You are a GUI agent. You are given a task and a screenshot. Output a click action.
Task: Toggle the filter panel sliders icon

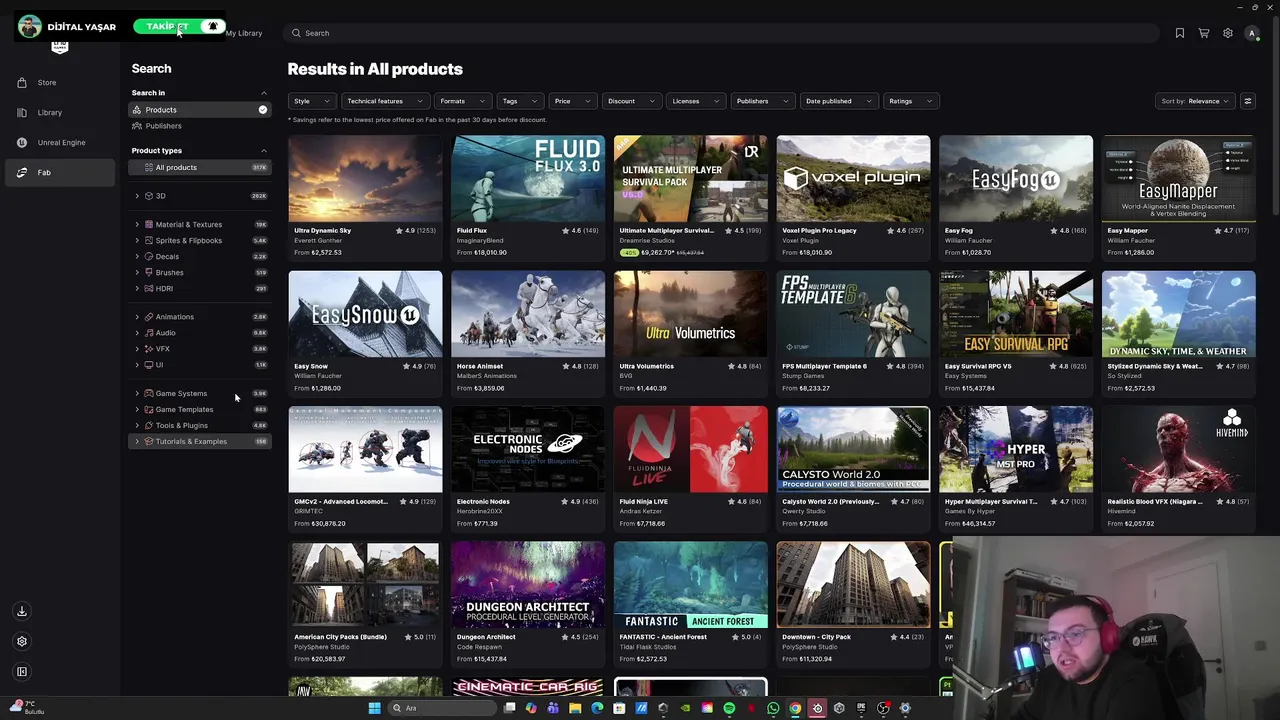pyautogui.click(x=1247, y=101)
